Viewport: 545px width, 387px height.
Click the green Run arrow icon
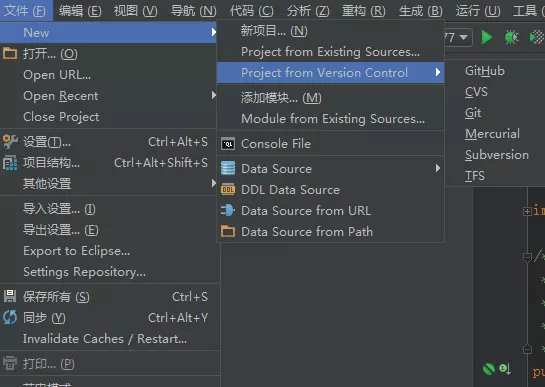(487, 37)
